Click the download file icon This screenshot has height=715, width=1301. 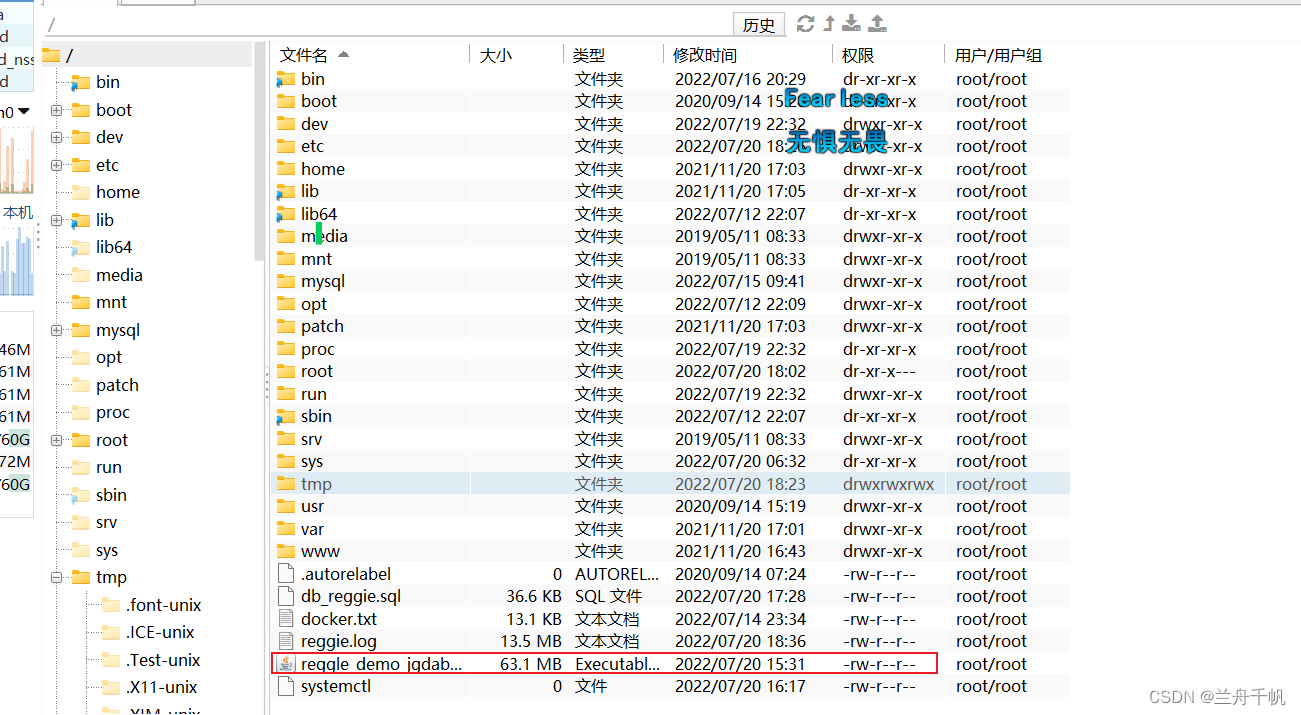tap(852, 24)
